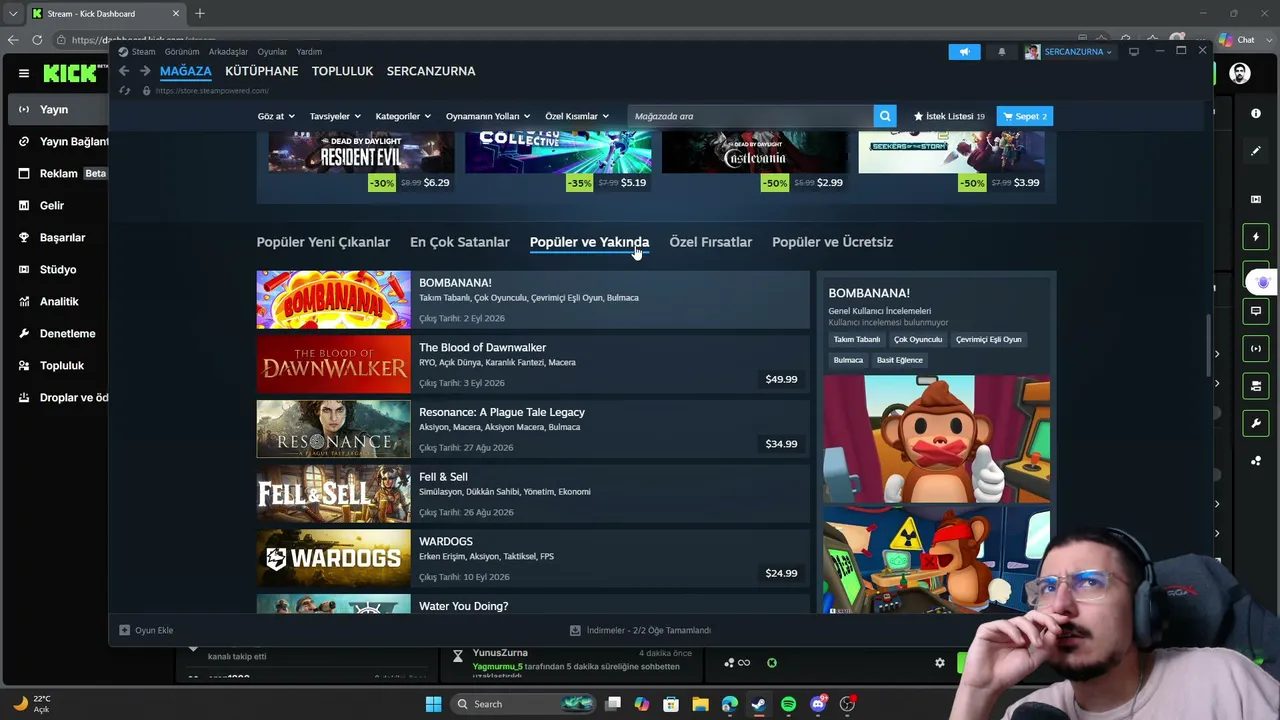Image resolution: width=1280 pixels, height=720 pixels.
Task: Go to the TOPLULUK tab
Action: (x=342, y=71)
